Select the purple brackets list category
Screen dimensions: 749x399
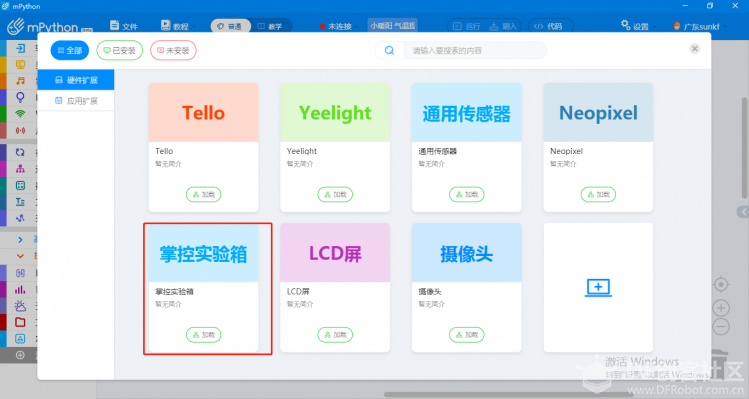point(20,273)
